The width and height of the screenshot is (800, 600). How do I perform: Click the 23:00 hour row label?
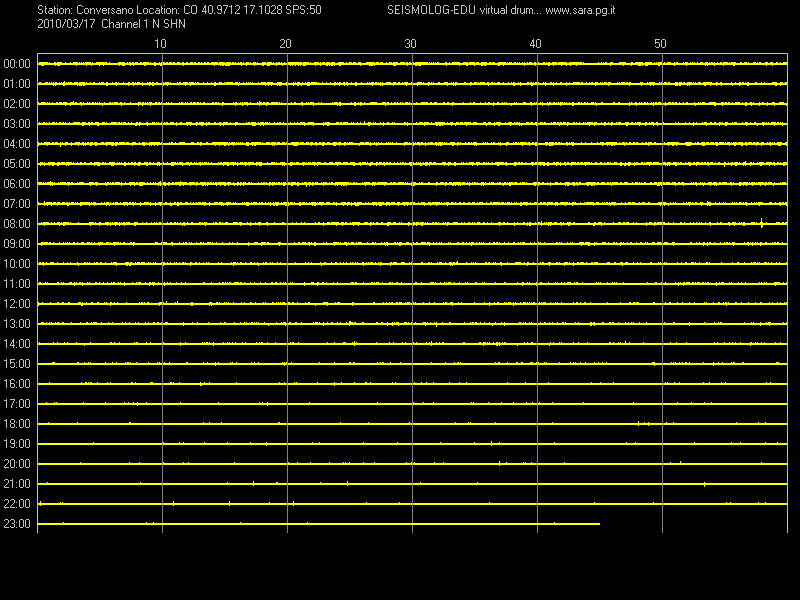17,524
